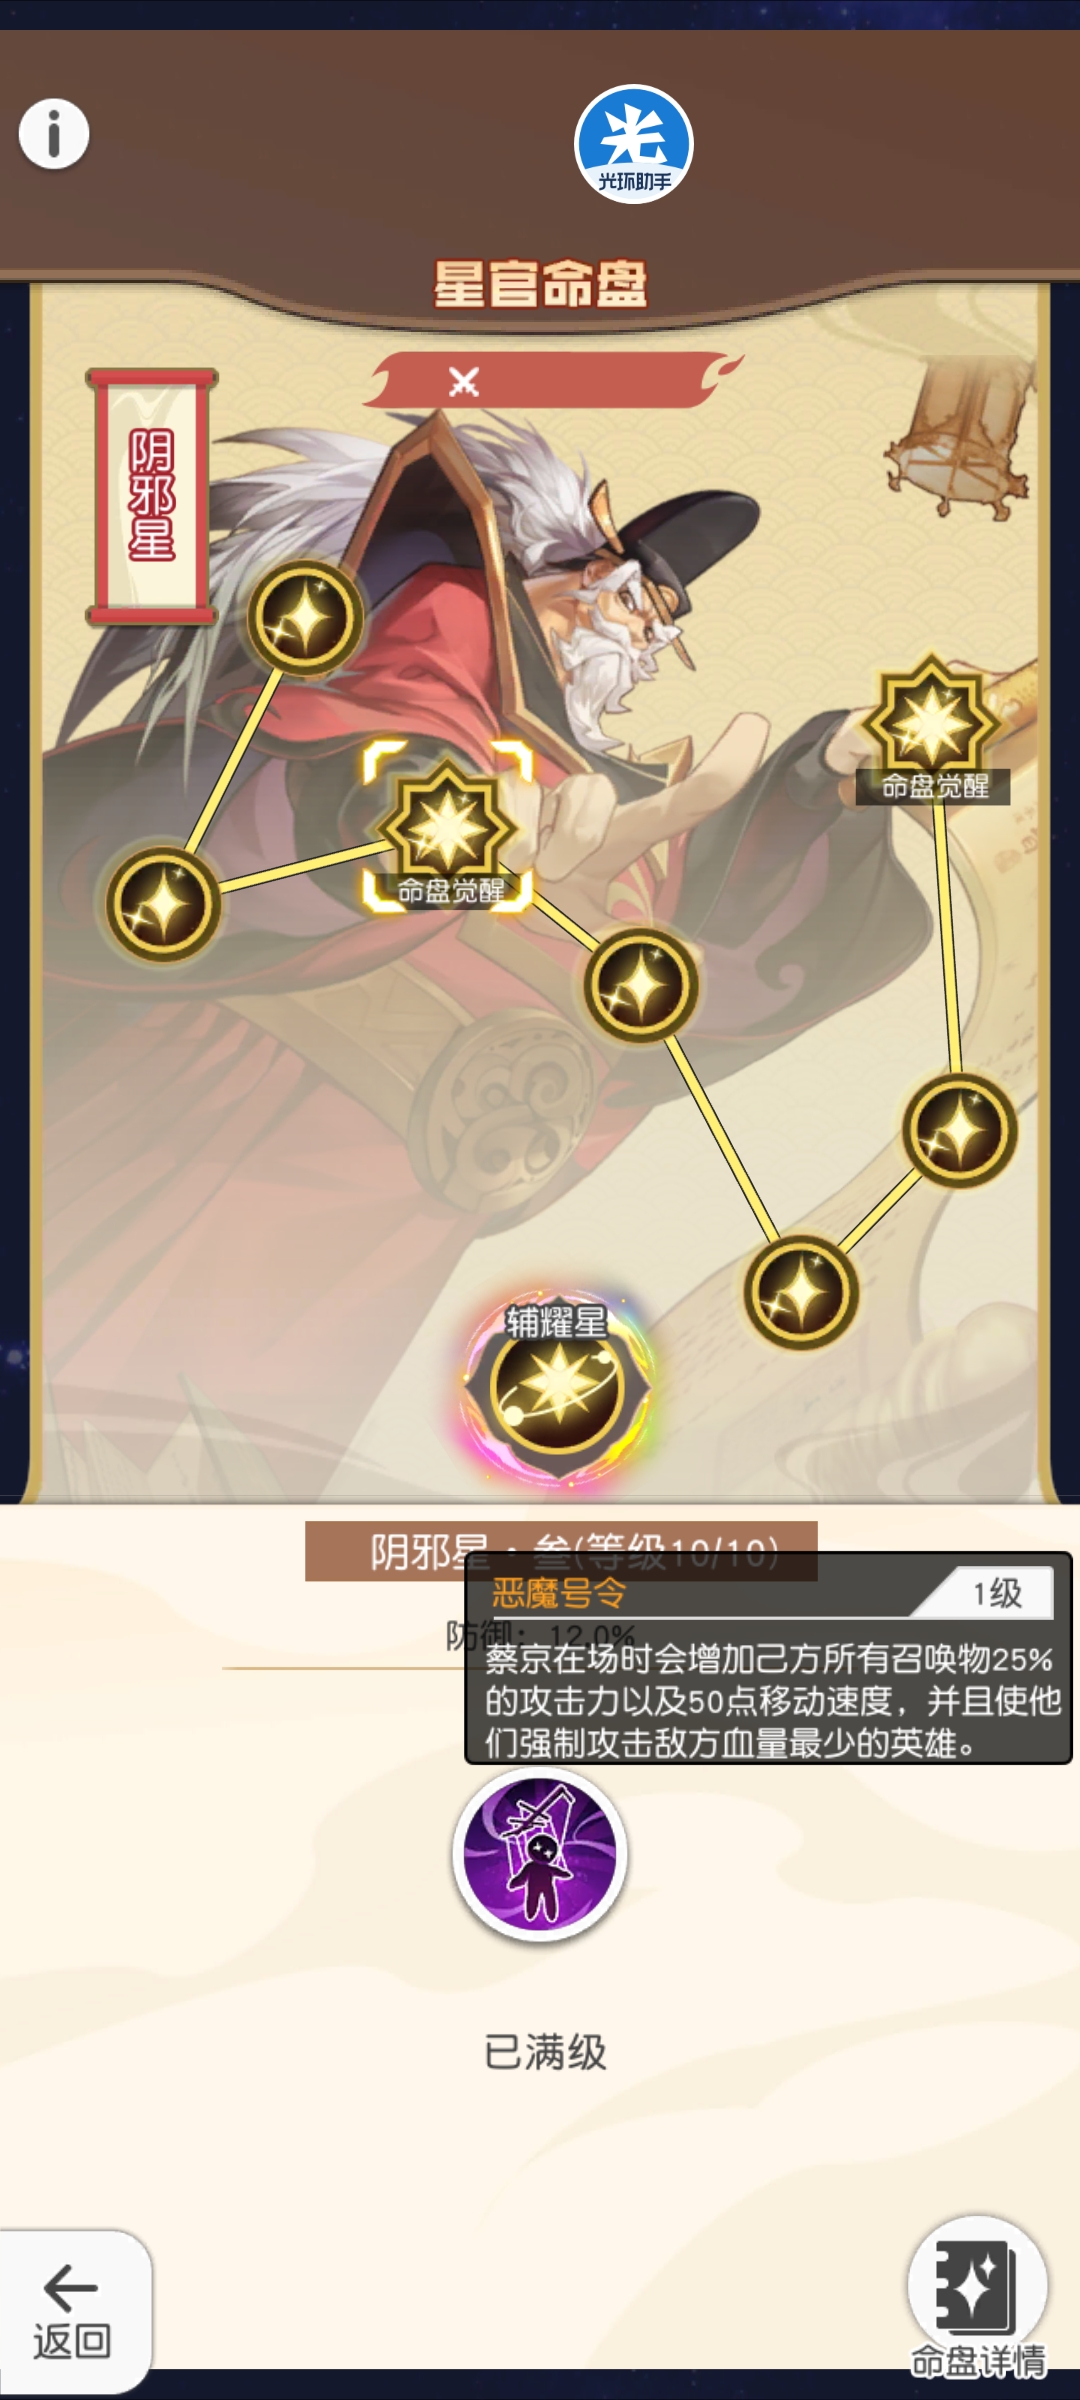Select the lowest star node on the constellation path
The width and height of the screenshot is (1080, 2400).
coord(801,1293)
